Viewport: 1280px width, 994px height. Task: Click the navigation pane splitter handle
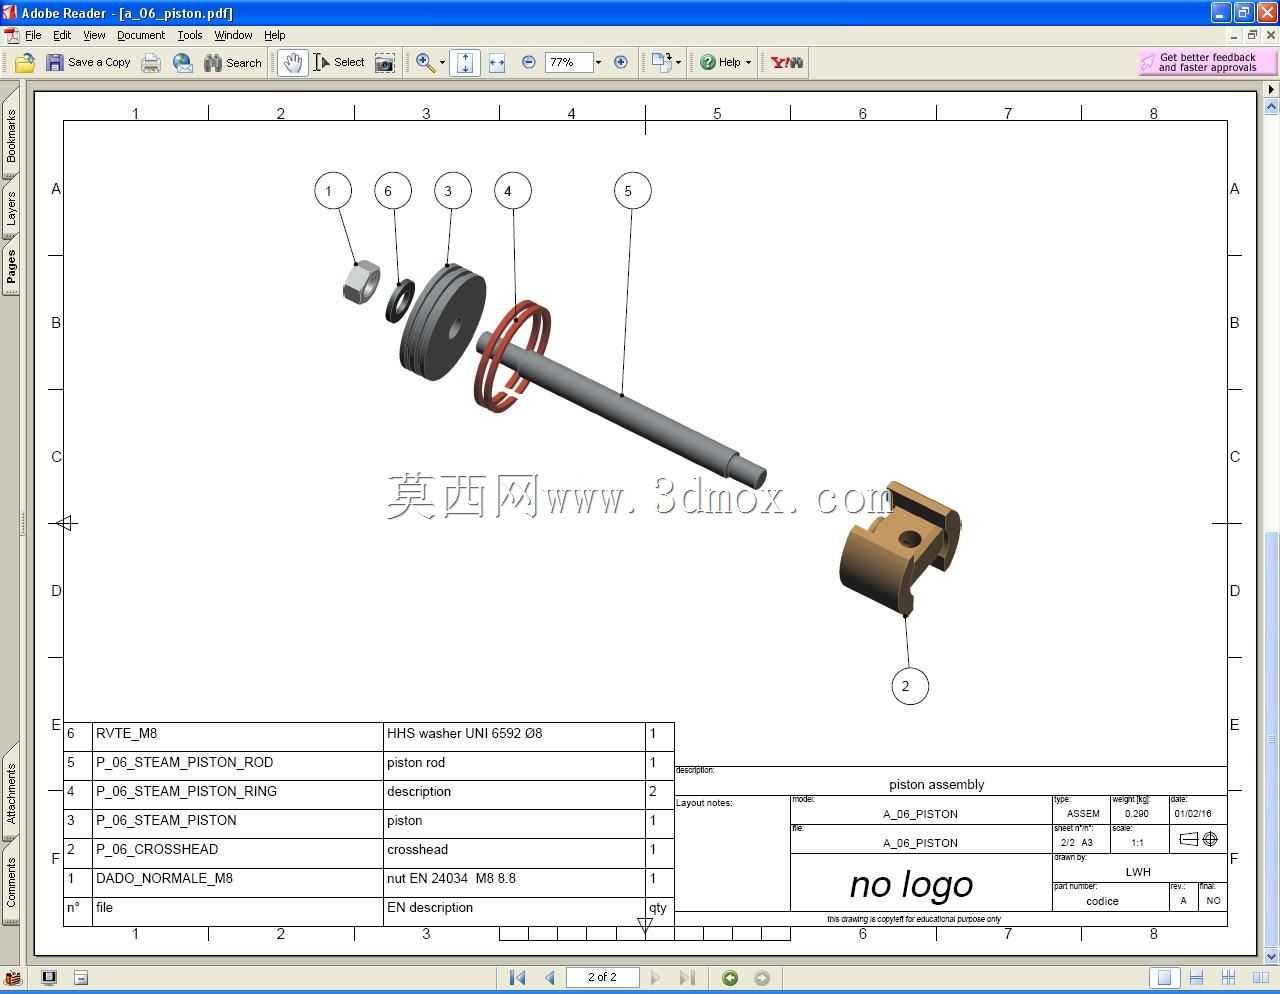[22, 523]
